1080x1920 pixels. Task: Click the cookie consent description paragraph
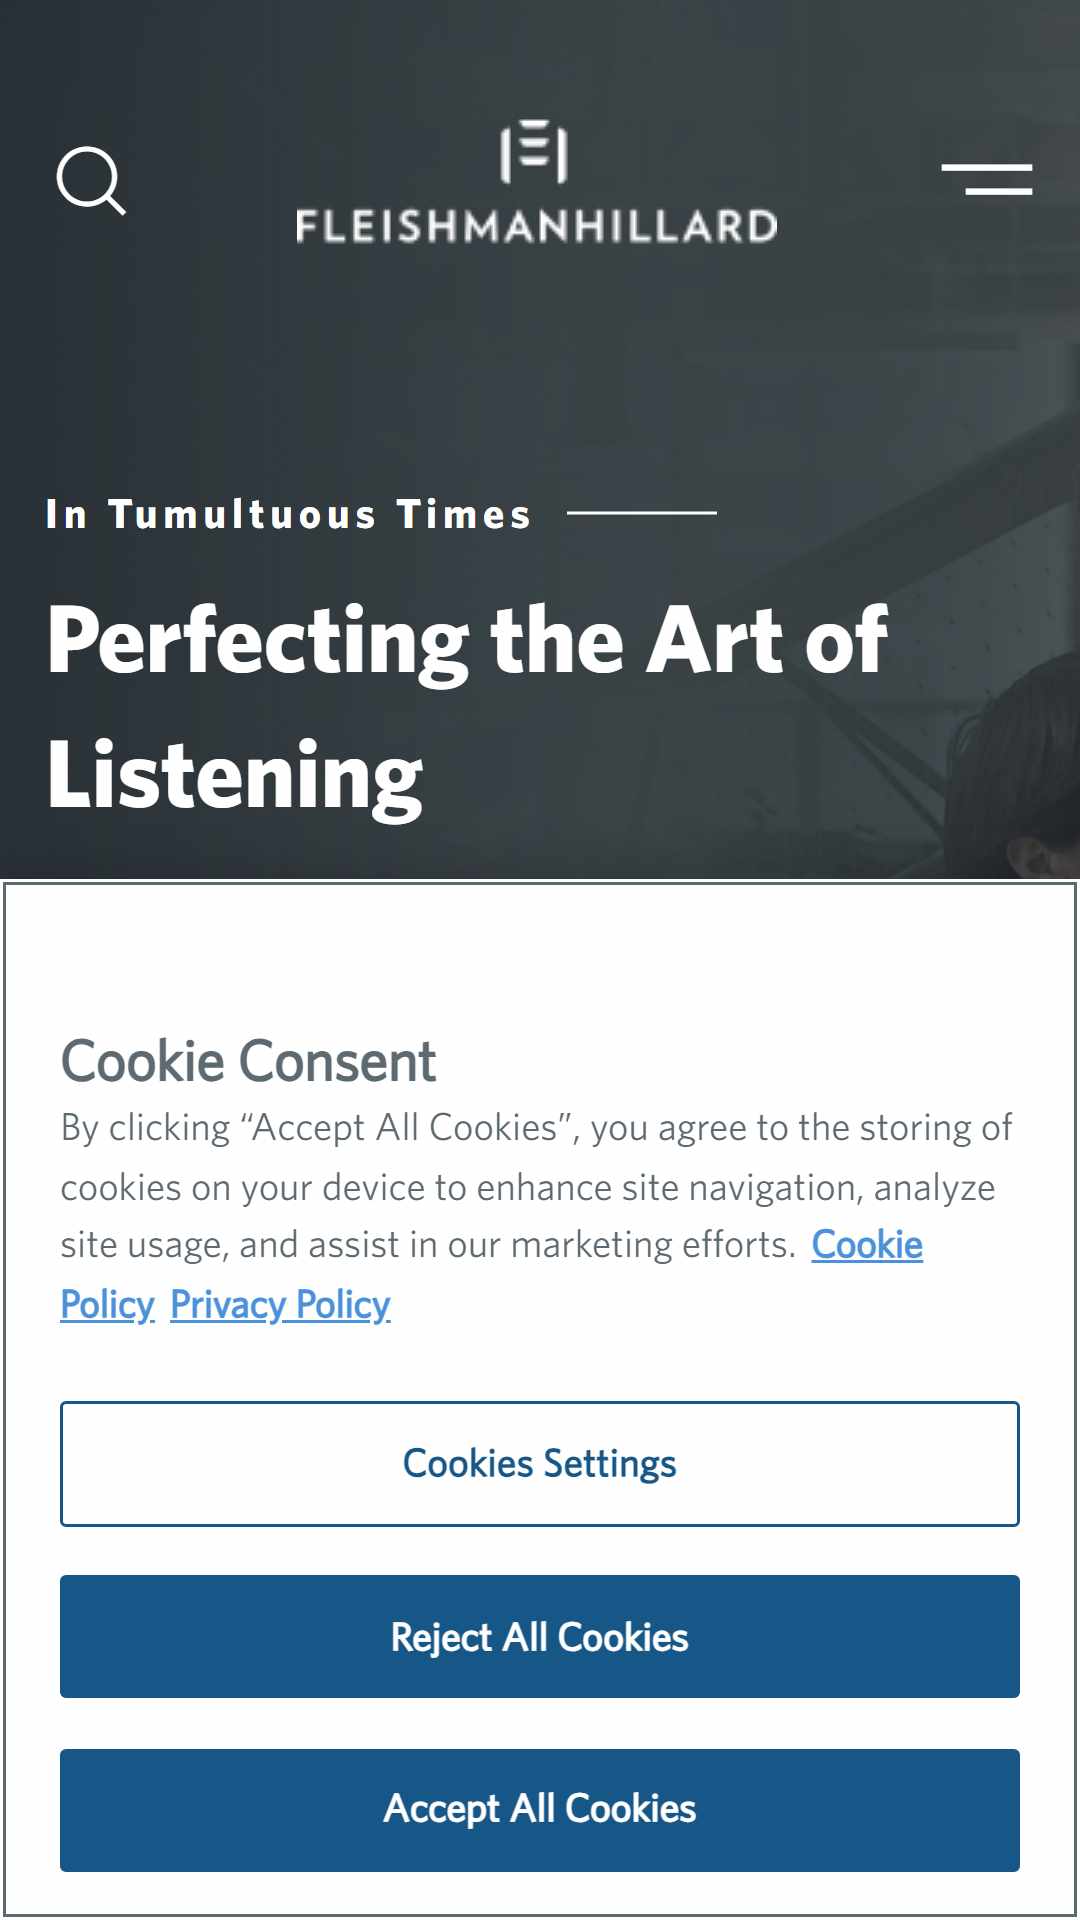tap(537, 1216)
